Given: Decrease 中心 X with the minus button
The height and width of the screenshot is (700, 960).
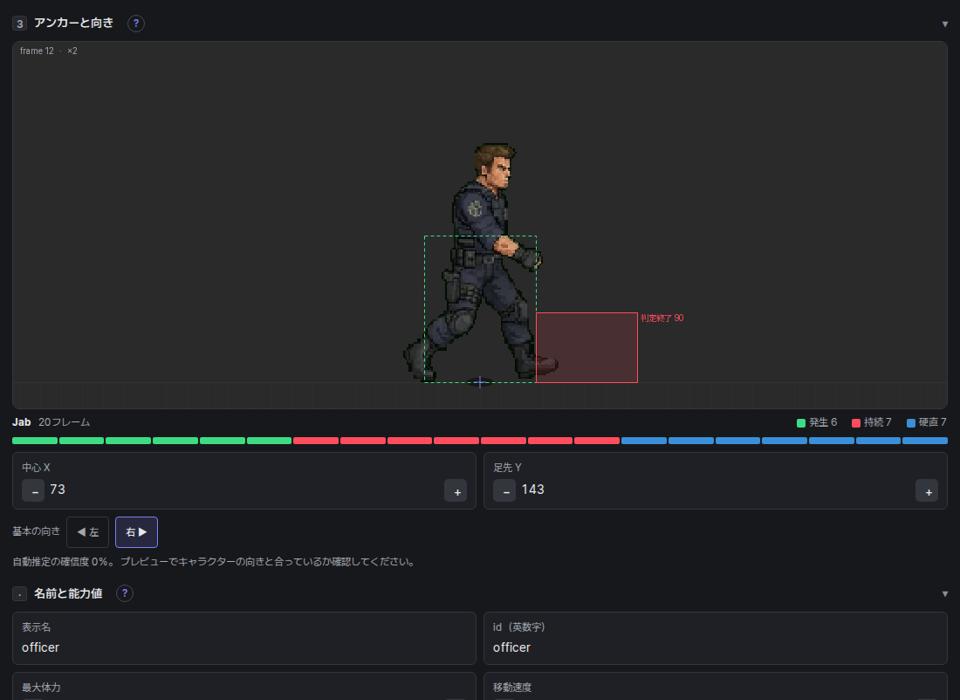Looking at the screenshot, I should (x=33, y=491).
